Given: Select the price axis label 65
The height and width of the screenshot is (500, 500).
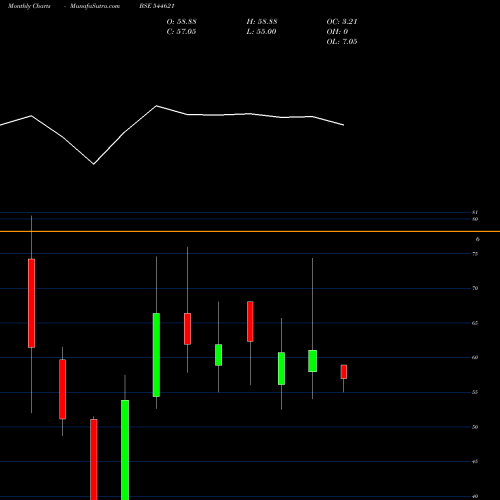Looking at the screenshot, I should 475,323.
